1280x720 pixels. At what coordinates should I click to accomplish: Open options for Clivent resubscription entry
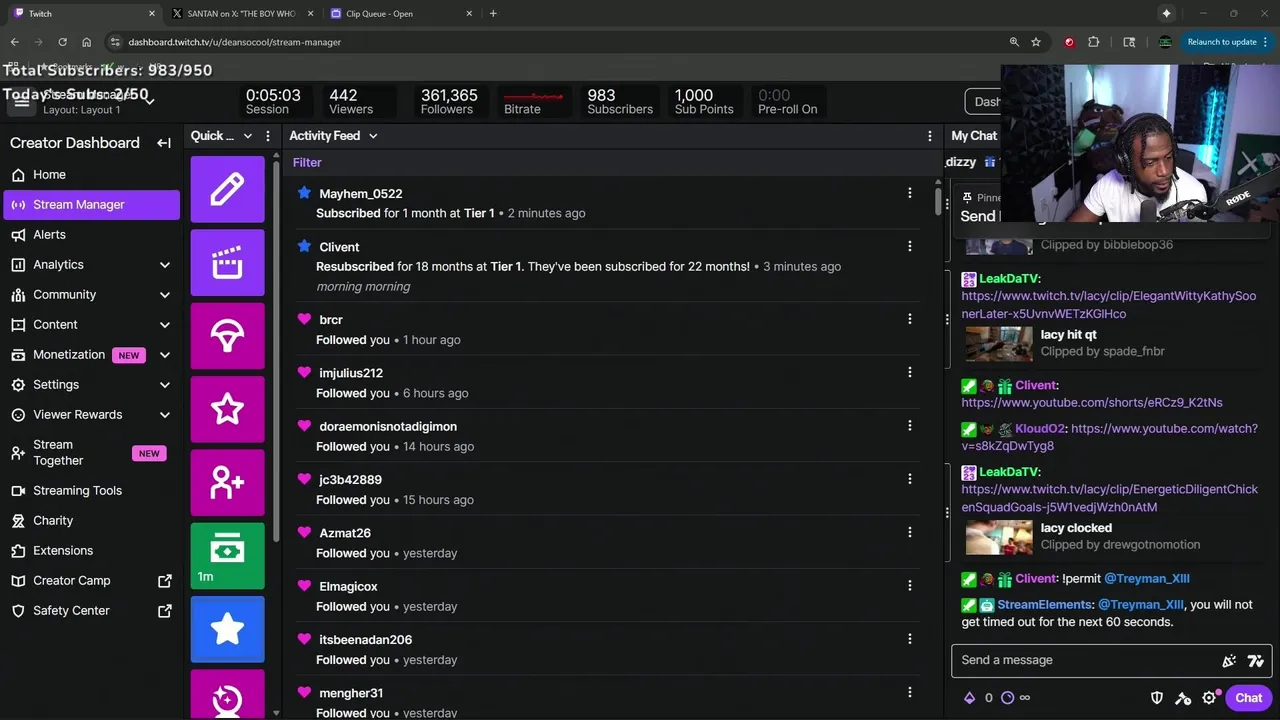pos(909,246)
